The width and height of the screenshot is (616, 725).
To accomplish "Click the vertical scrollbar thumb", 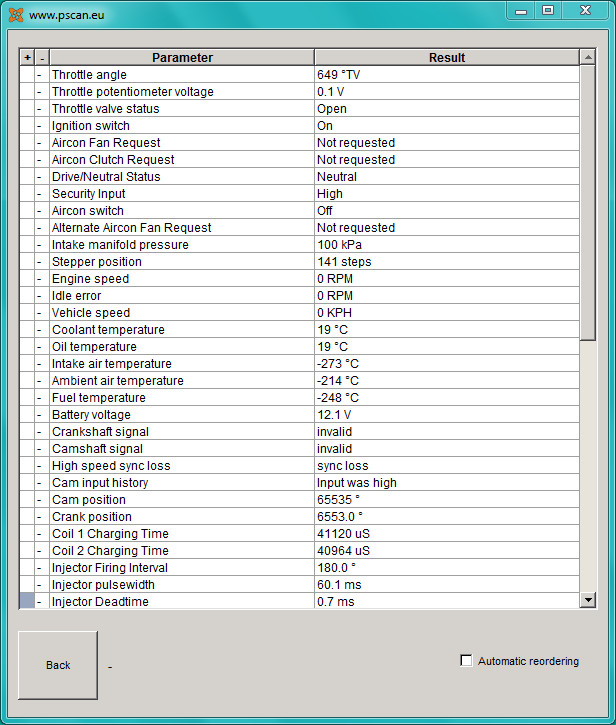I will (x=588, y=203).
